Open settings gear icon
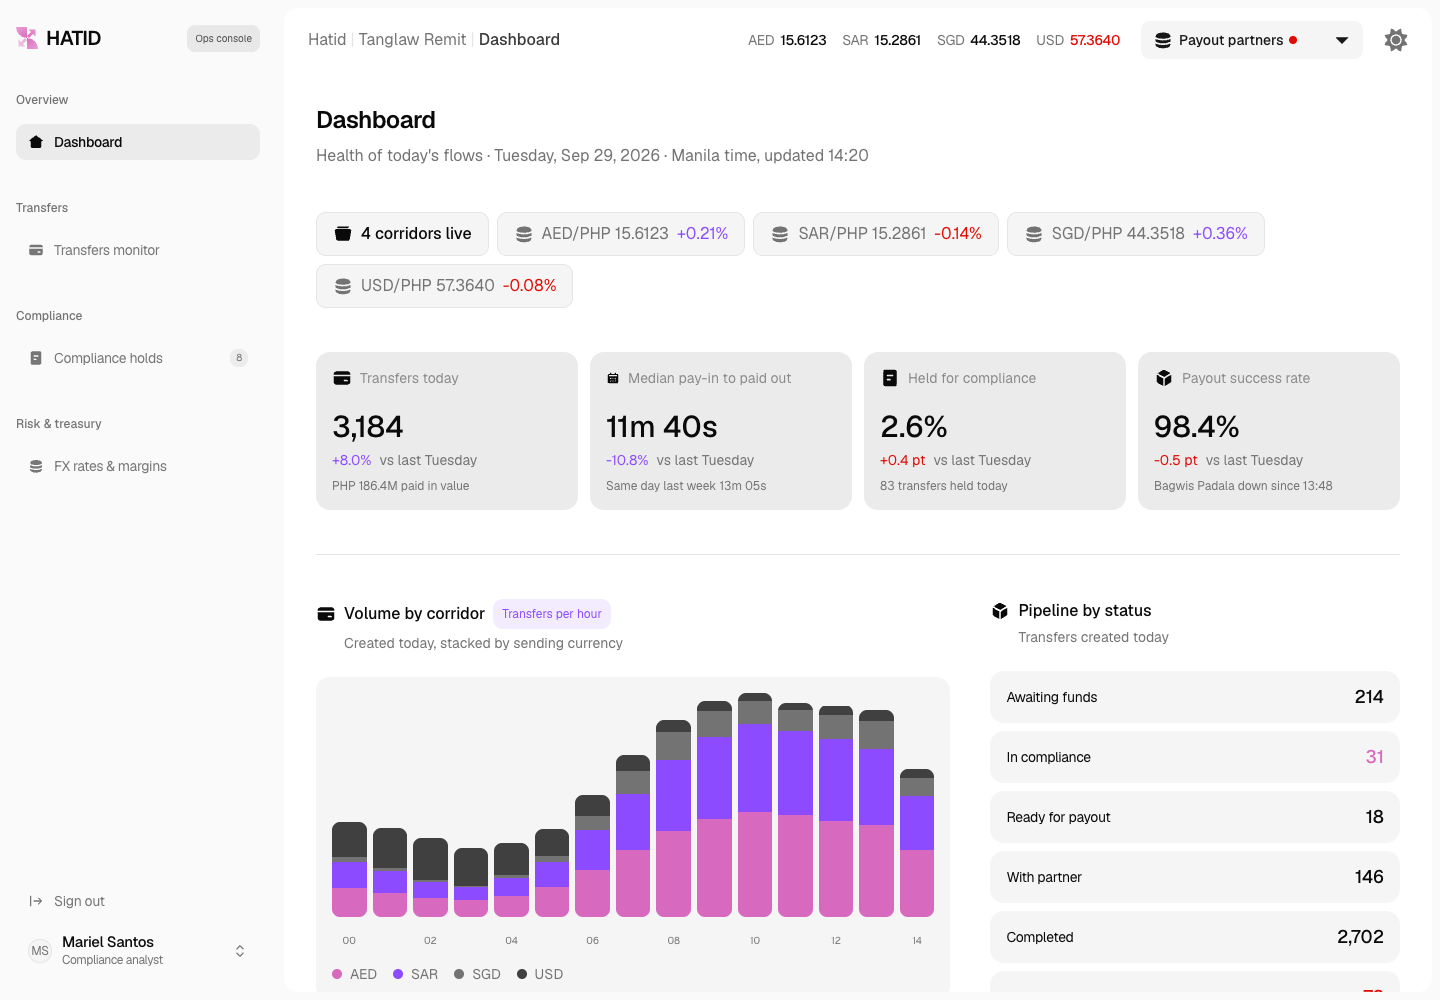 [x=1396, y=40]
